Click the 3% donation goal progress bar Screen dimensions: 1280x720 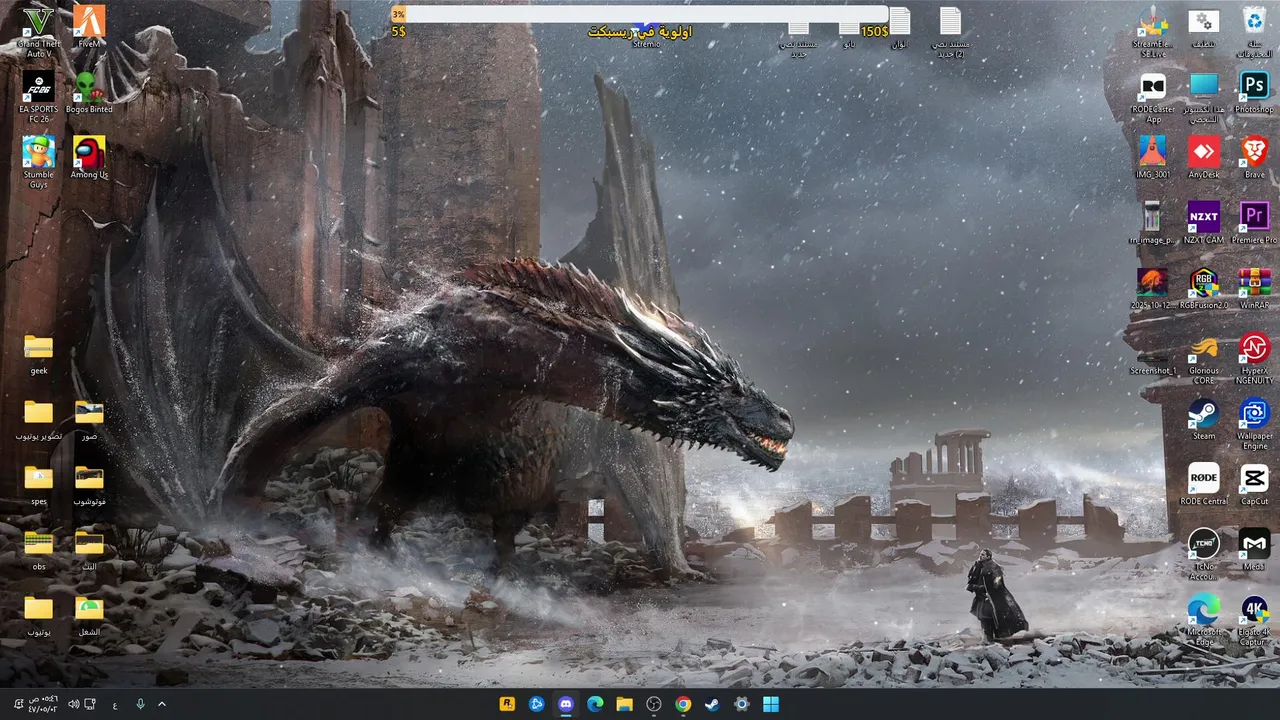point(640,14)
